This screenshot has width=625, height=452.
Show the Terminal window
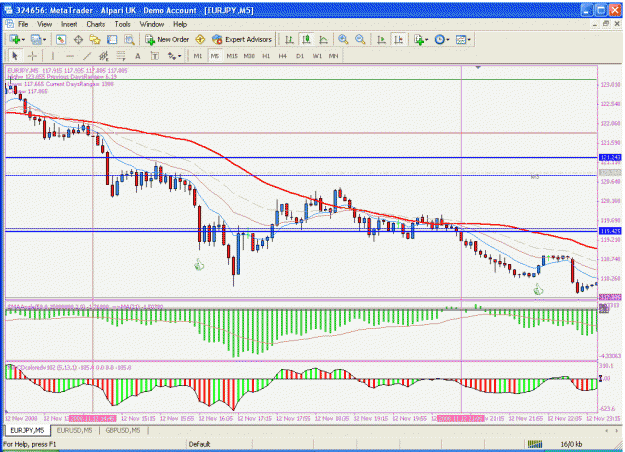(x=112, y=39)
